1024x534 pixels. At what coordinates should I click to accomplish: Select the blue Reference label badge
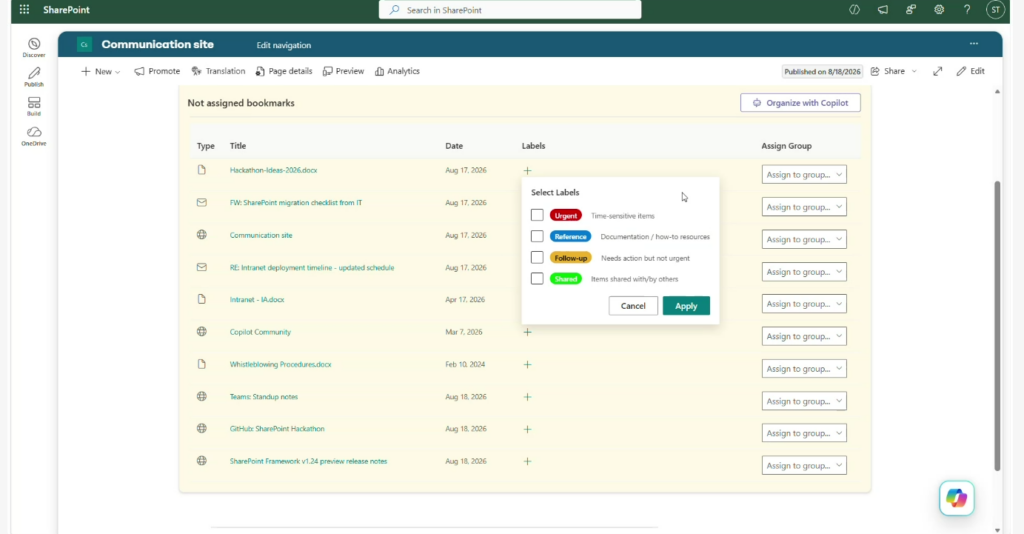(x=570, y=236)
